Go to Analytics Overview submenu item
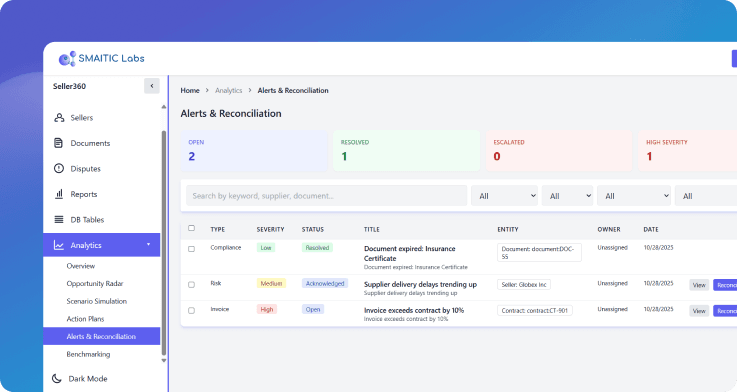Image resolution: width=737 pixels, height=392 pixels. coord(81,266)
